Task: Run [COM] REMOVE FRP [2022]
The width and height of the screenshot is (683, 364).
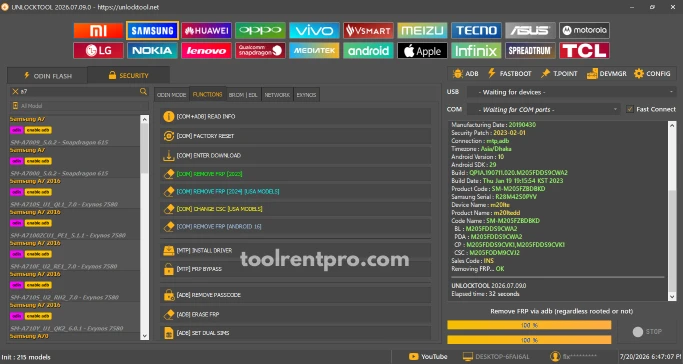Action: click(295, 174)
